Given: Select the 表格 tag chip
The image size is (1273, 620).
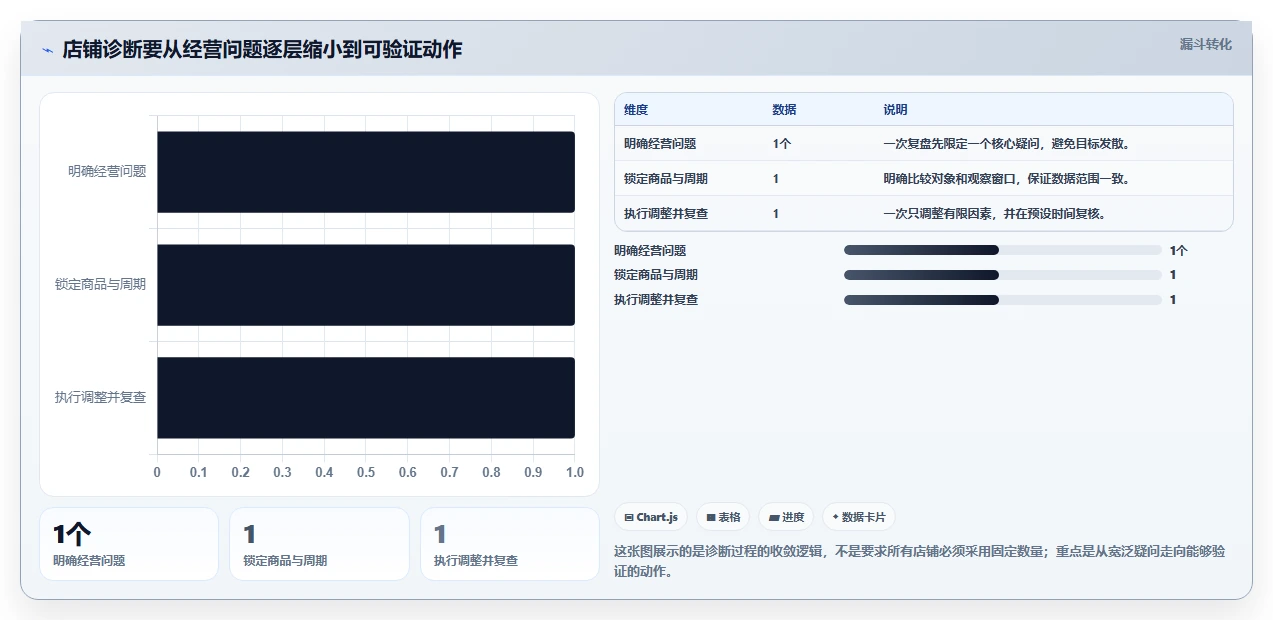Looking at the screenshot, I should click(x=723, y=517).
